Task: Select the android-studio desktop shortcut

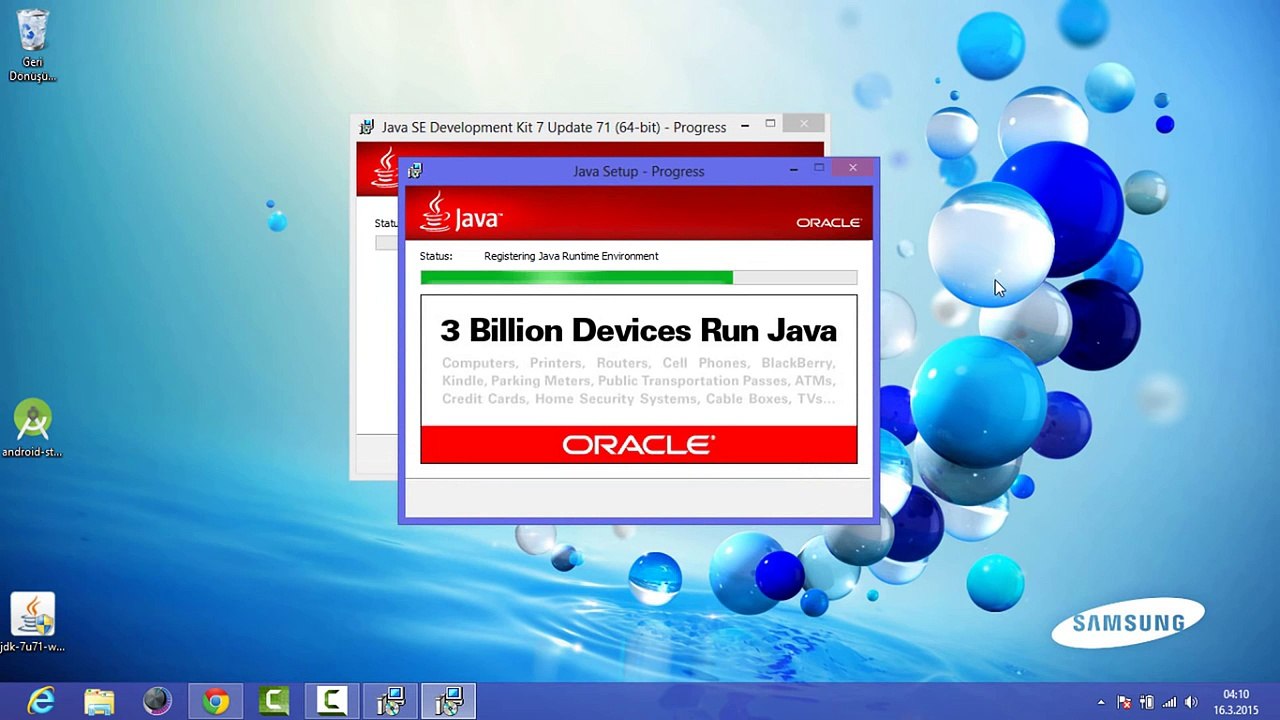Action: [x=32, y=429]
